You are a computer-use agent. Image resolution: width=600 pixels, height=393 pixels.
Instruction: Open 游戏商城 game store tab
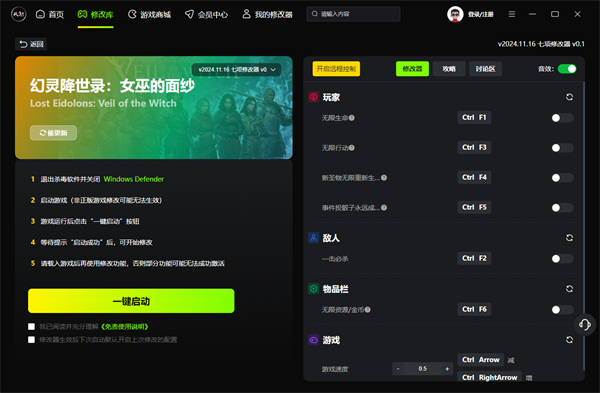(x=149, y=15)
